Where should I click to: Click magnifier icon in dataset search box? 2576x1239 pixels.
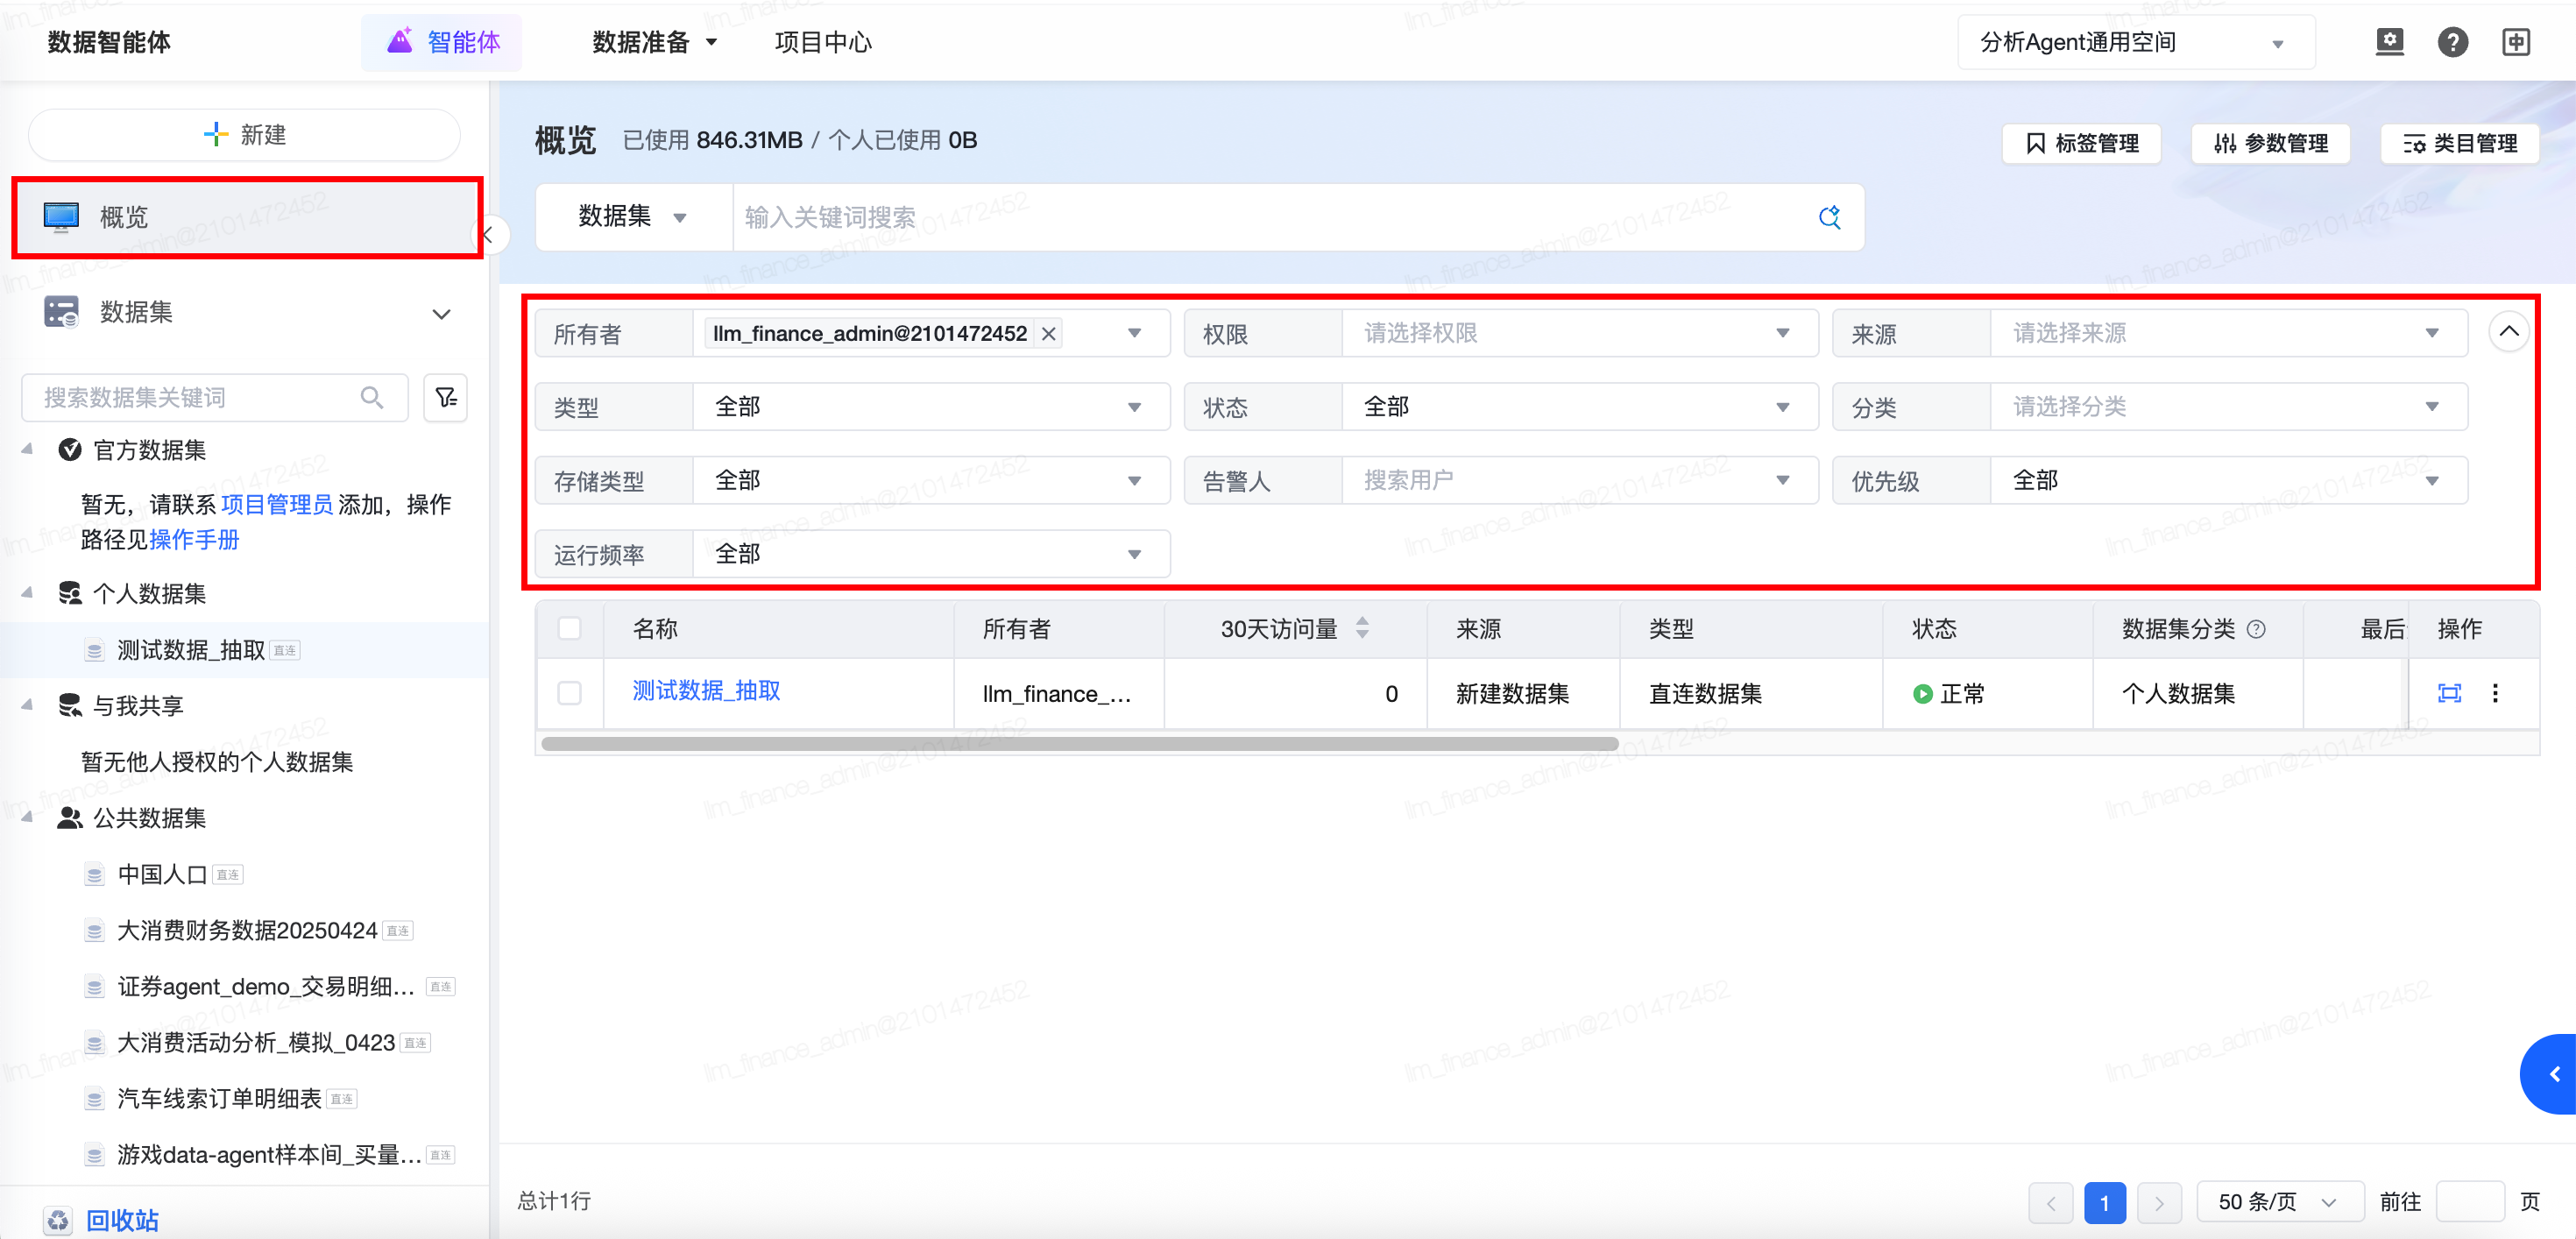pyautogui.click(x=372, y=398)
